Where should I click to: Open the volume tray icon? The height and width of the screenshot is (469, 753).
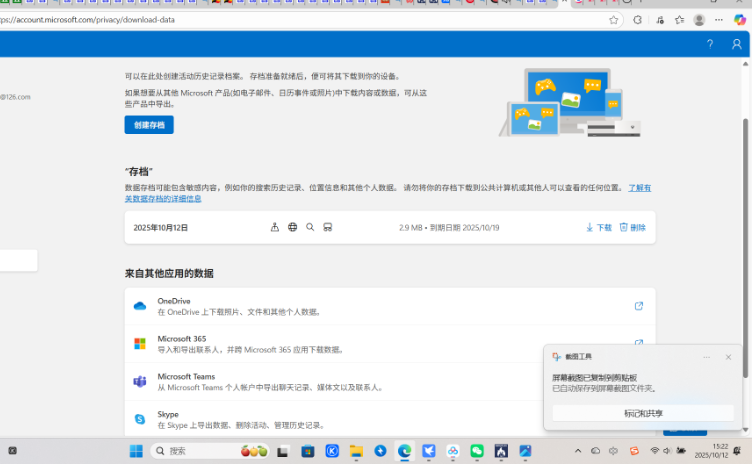click(x=667, y=451)
